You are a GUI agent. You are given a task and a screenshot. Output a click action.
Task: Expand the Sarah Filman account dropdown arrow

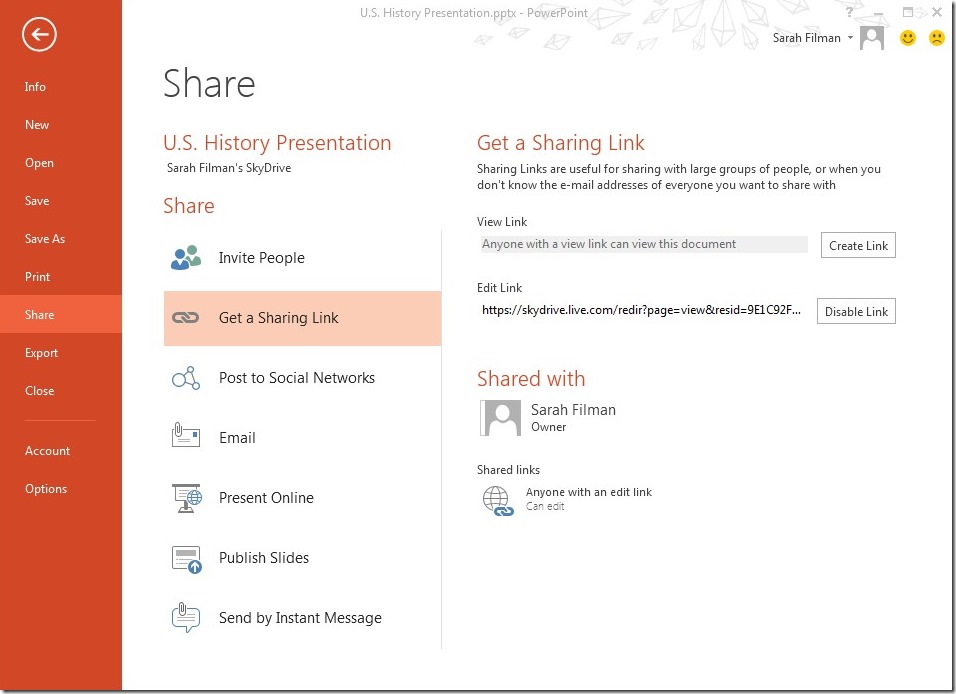850,38
